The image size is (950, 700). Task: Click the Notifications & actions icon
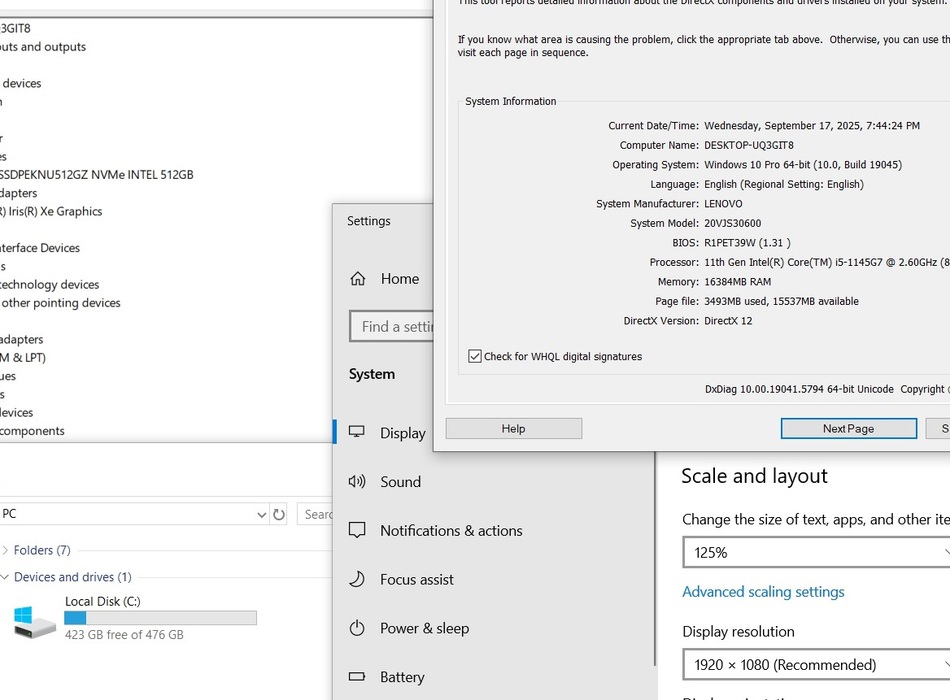coord(357,531)
